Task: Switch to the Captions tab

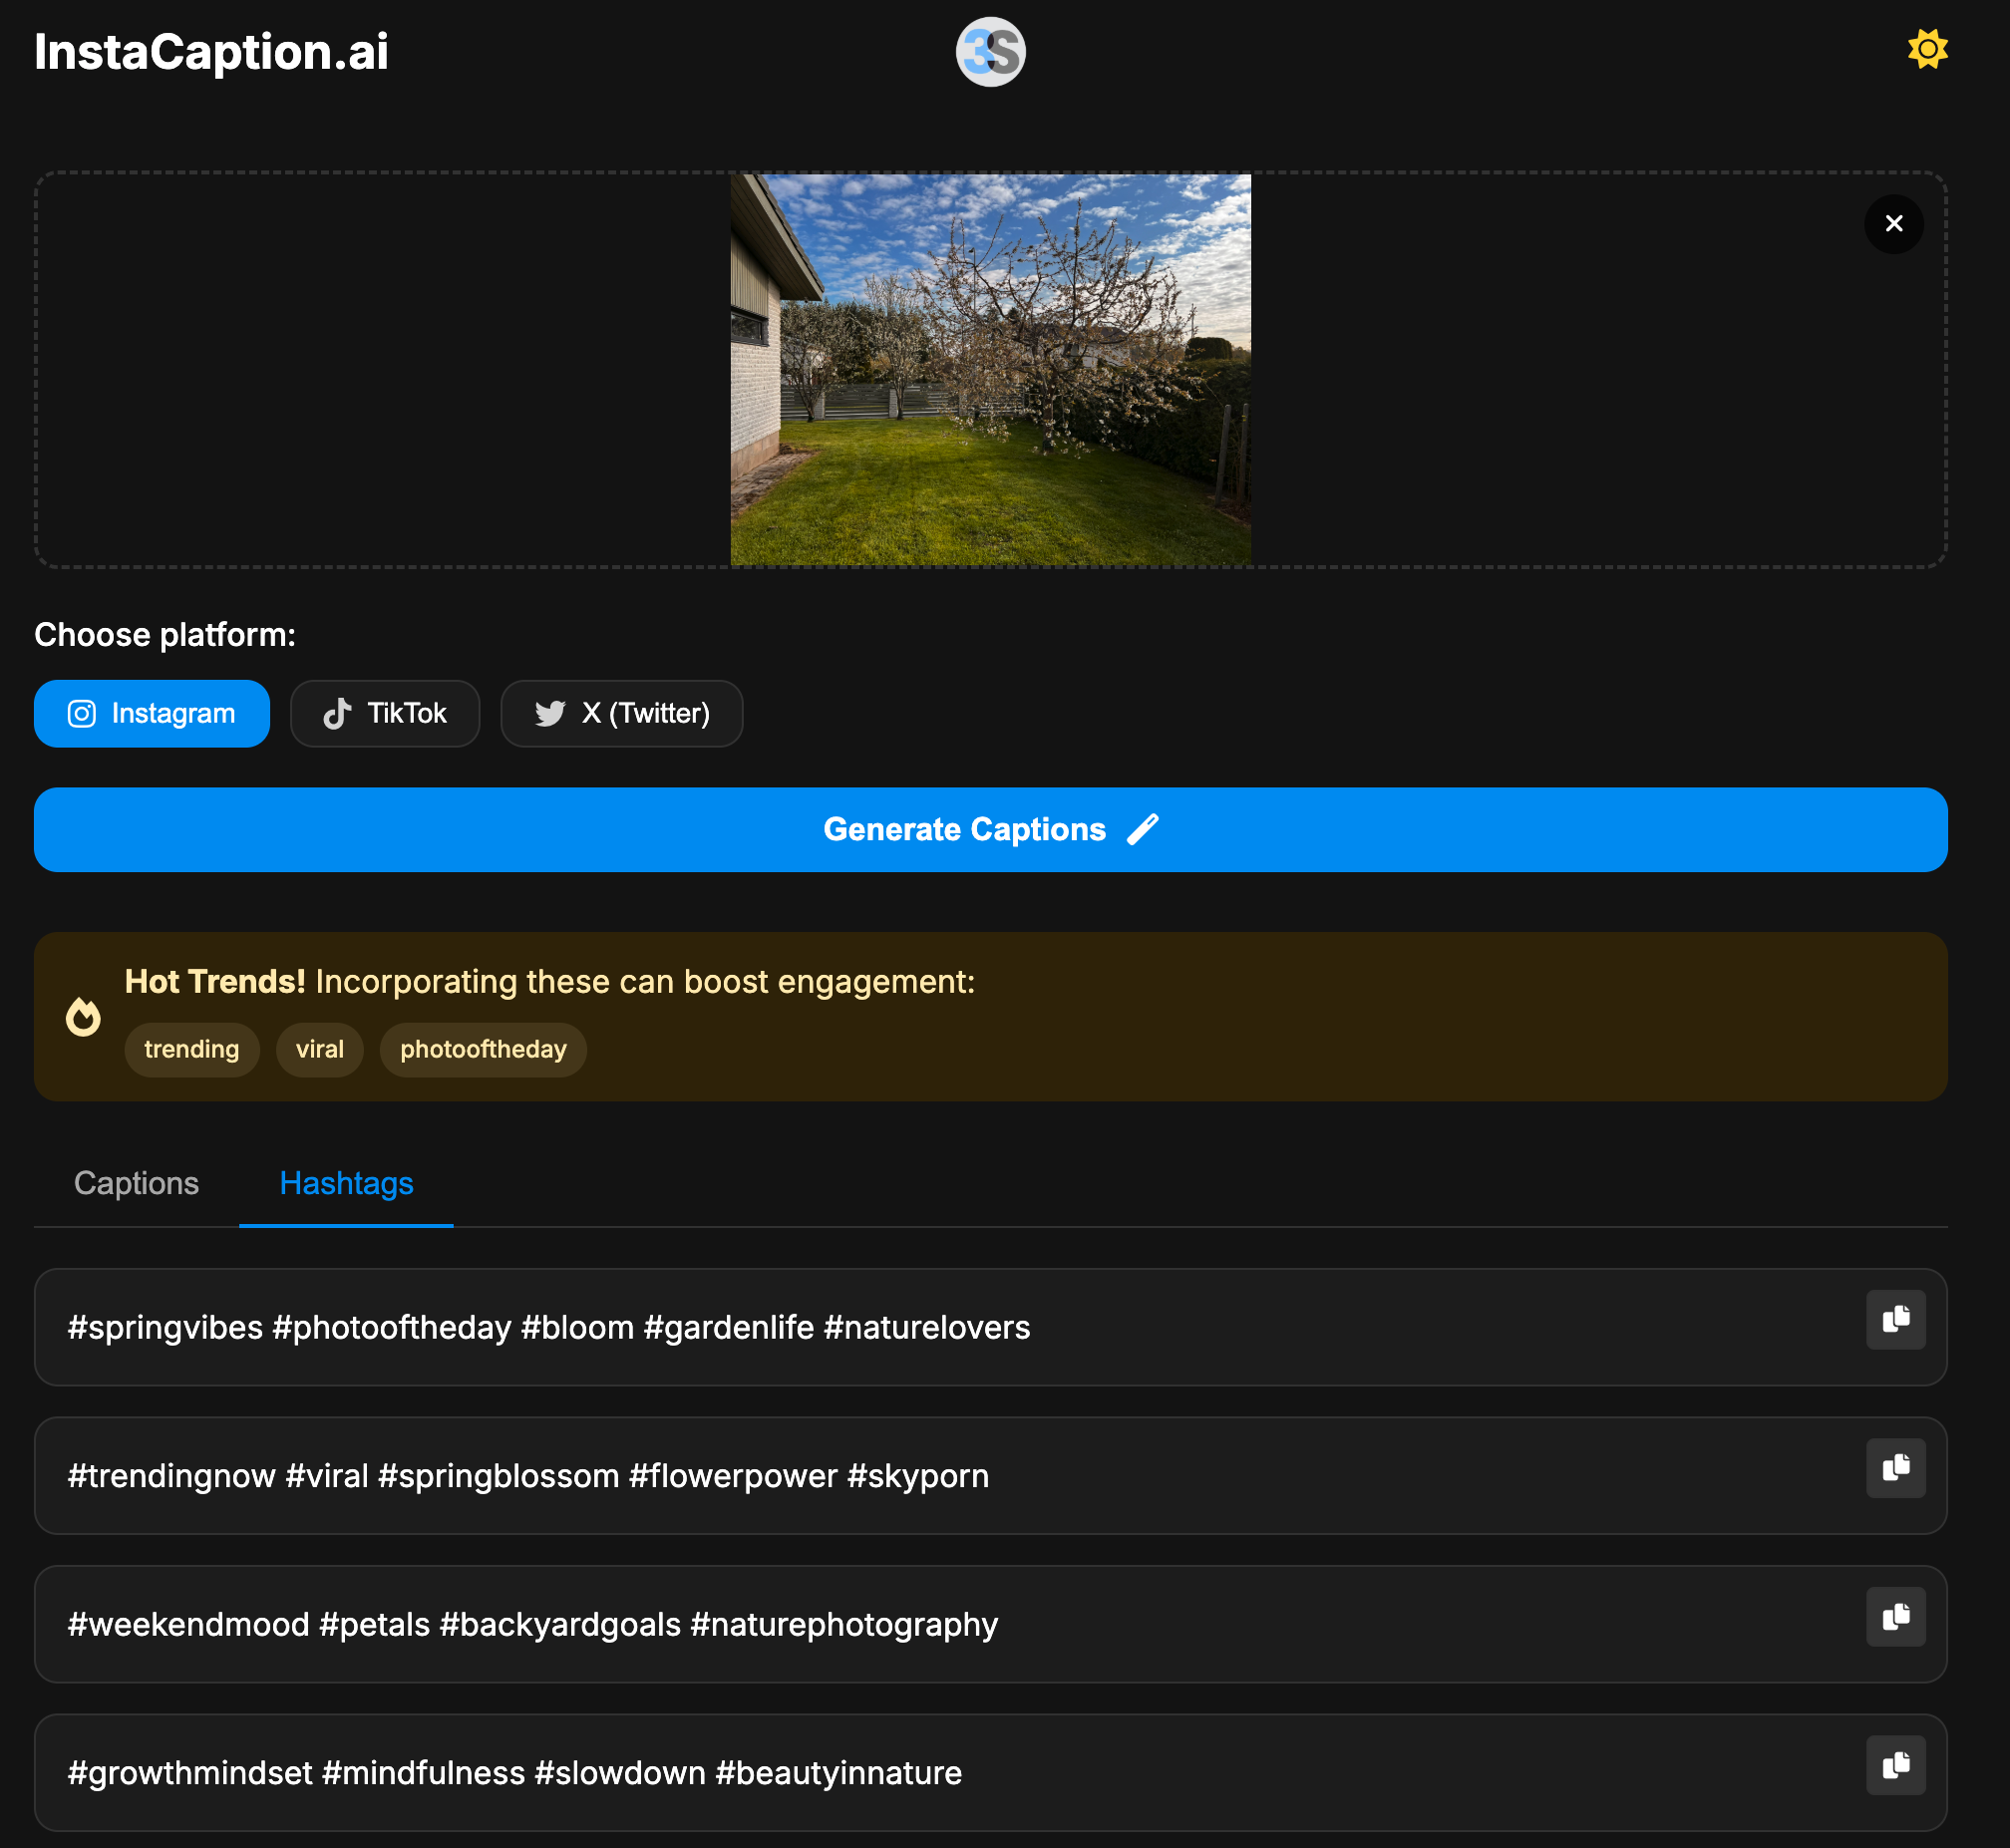Action: click(136, 1183)
